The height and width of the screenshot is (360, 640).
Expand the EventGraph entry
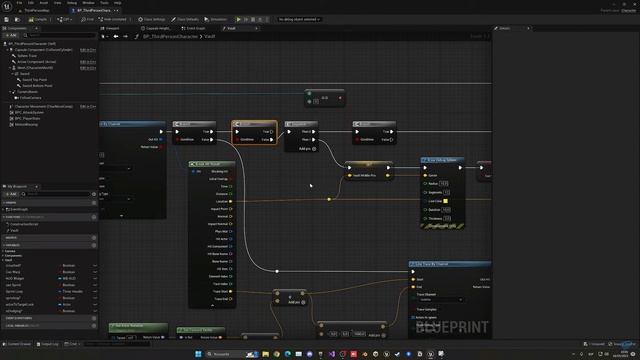4,209
